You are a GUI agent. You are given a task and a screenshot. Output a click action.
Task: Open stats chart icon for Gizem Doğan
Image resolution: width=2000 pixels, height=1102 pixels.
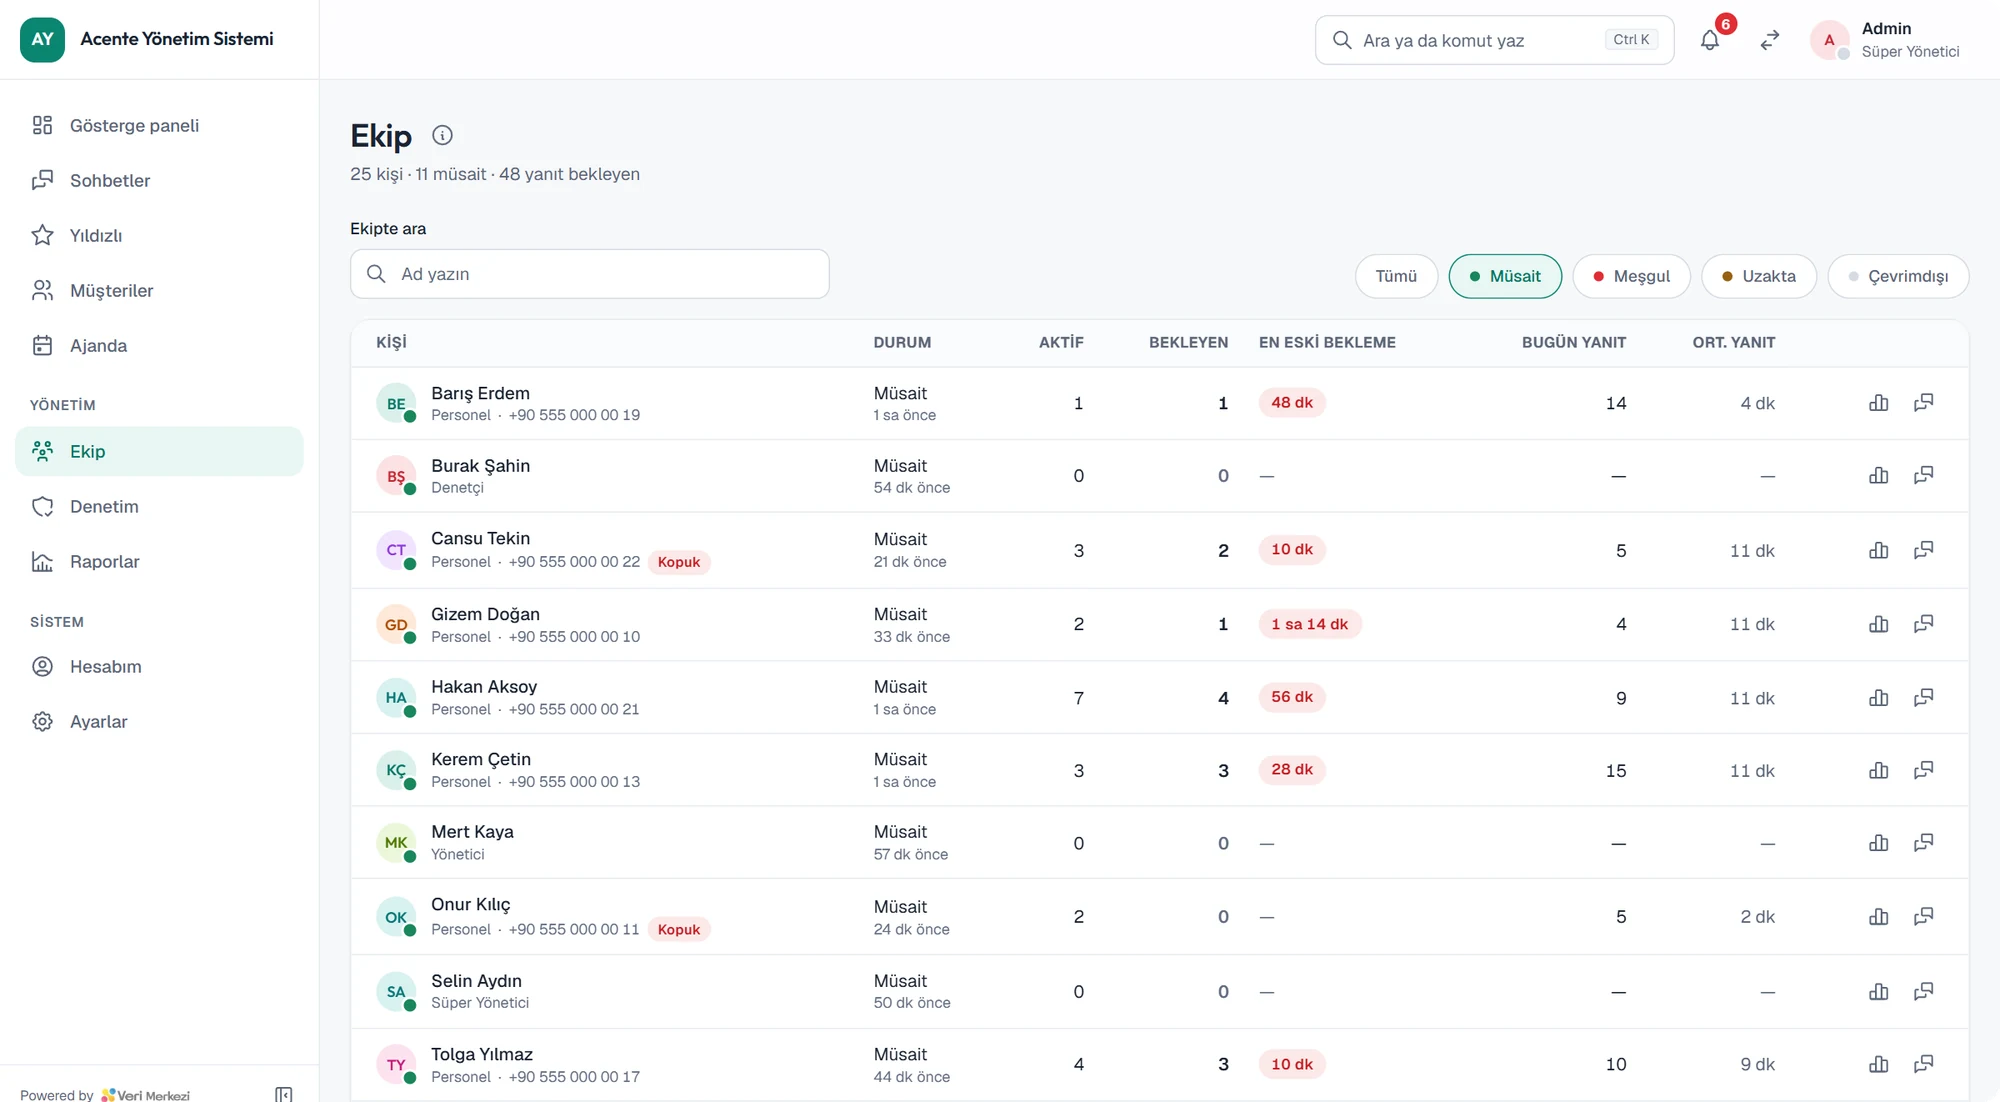pos(1879,624)
